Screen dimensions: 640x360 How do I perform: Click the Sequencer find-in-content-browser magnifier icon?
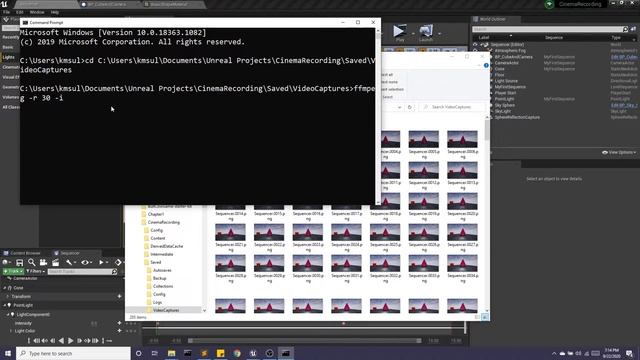pyautogui.click(x=31, y=262)
